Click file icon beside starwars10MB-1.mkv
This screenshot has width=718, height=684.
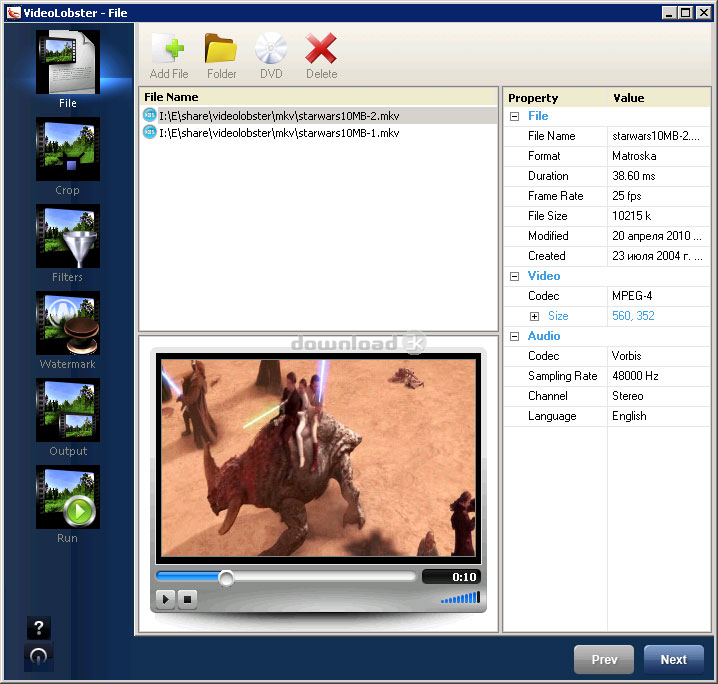pyautogui.click(x=150, y=132)
